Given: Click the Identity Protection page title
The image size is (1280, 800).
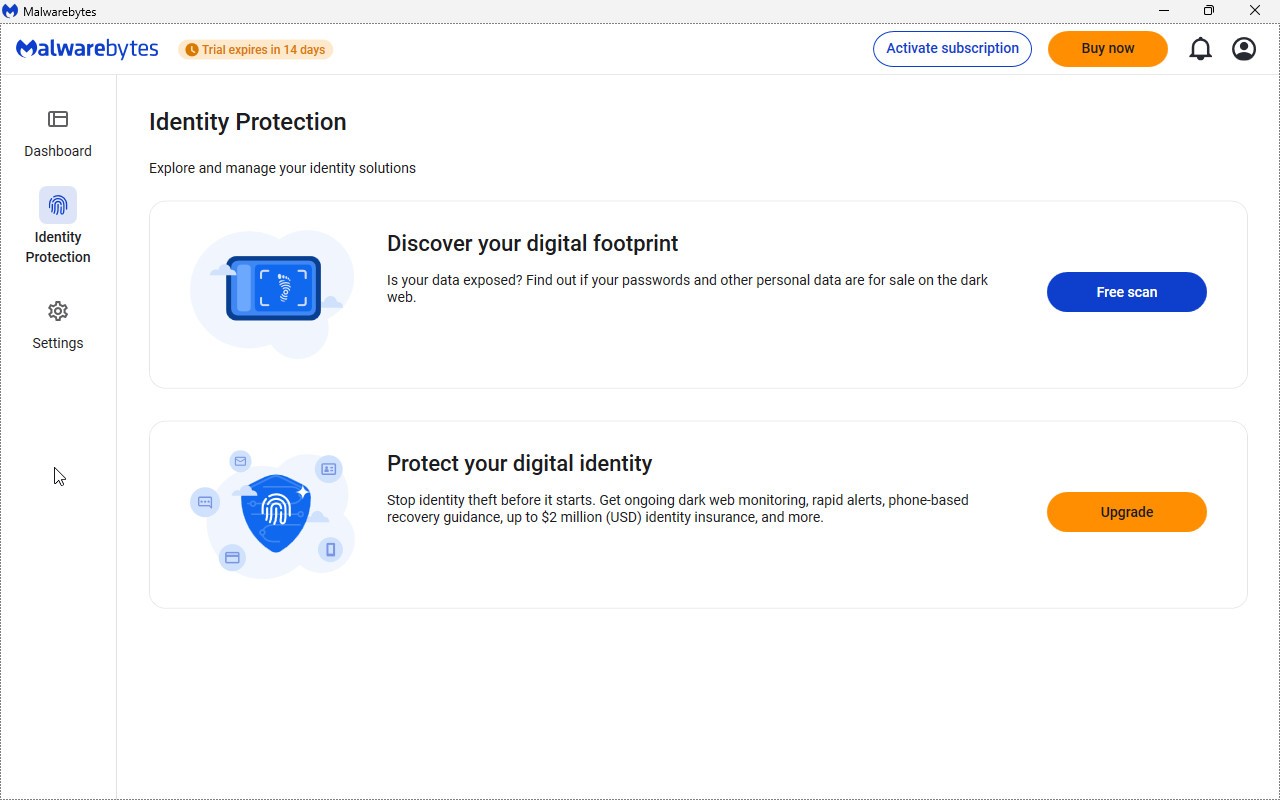Looking at the screenshot, I should (x=247, y=122).
